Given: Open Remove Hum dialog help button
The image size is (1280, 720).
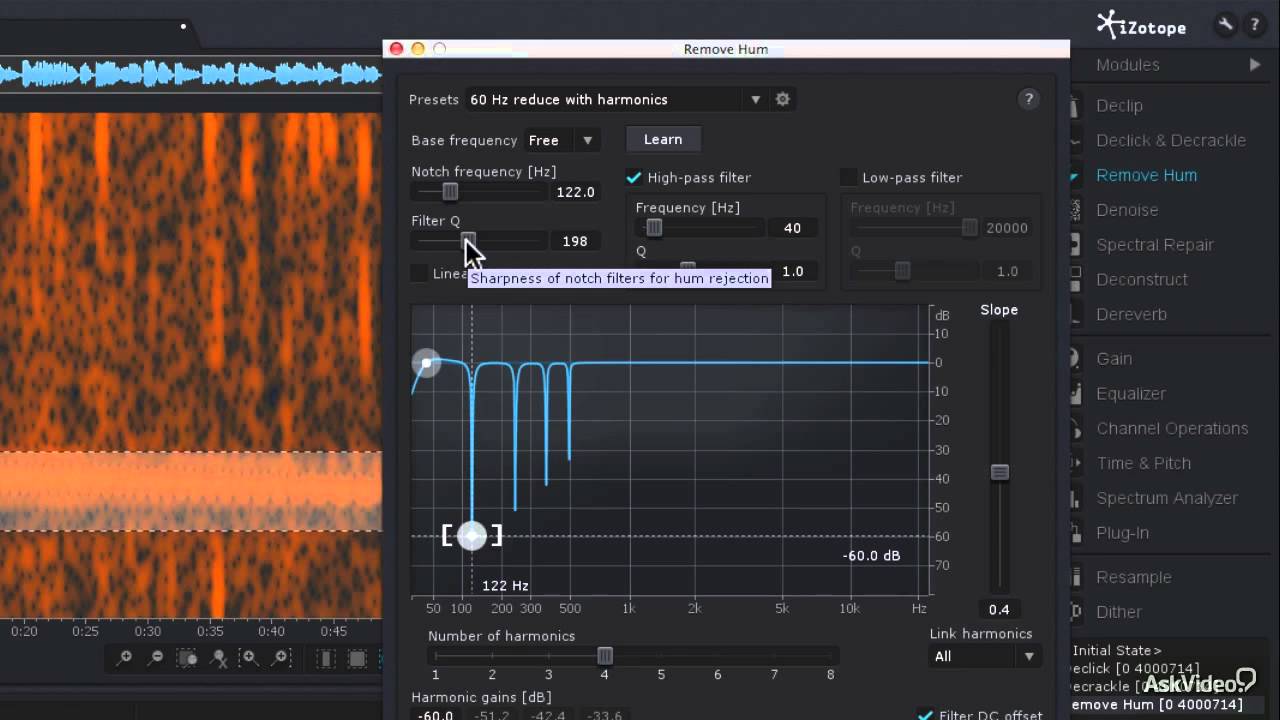Looking at the screenshot, I should [1028, 99].
